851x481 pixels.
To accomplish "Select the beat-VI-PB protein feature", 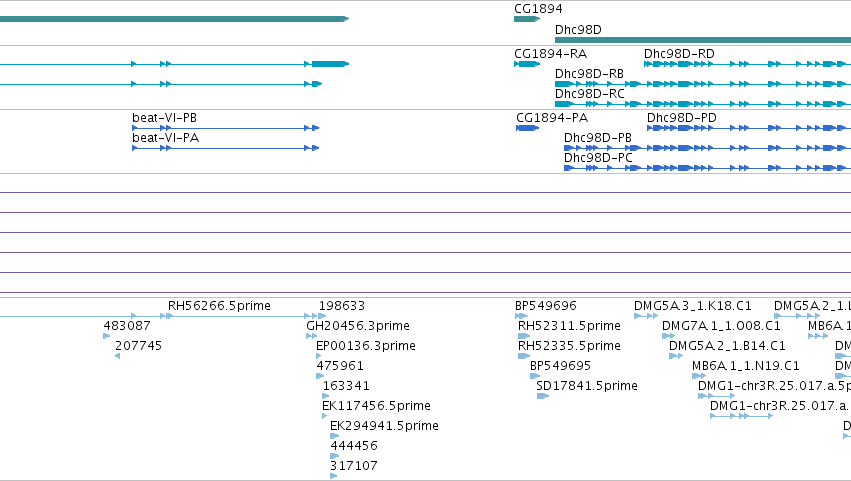I will [226, 128].
